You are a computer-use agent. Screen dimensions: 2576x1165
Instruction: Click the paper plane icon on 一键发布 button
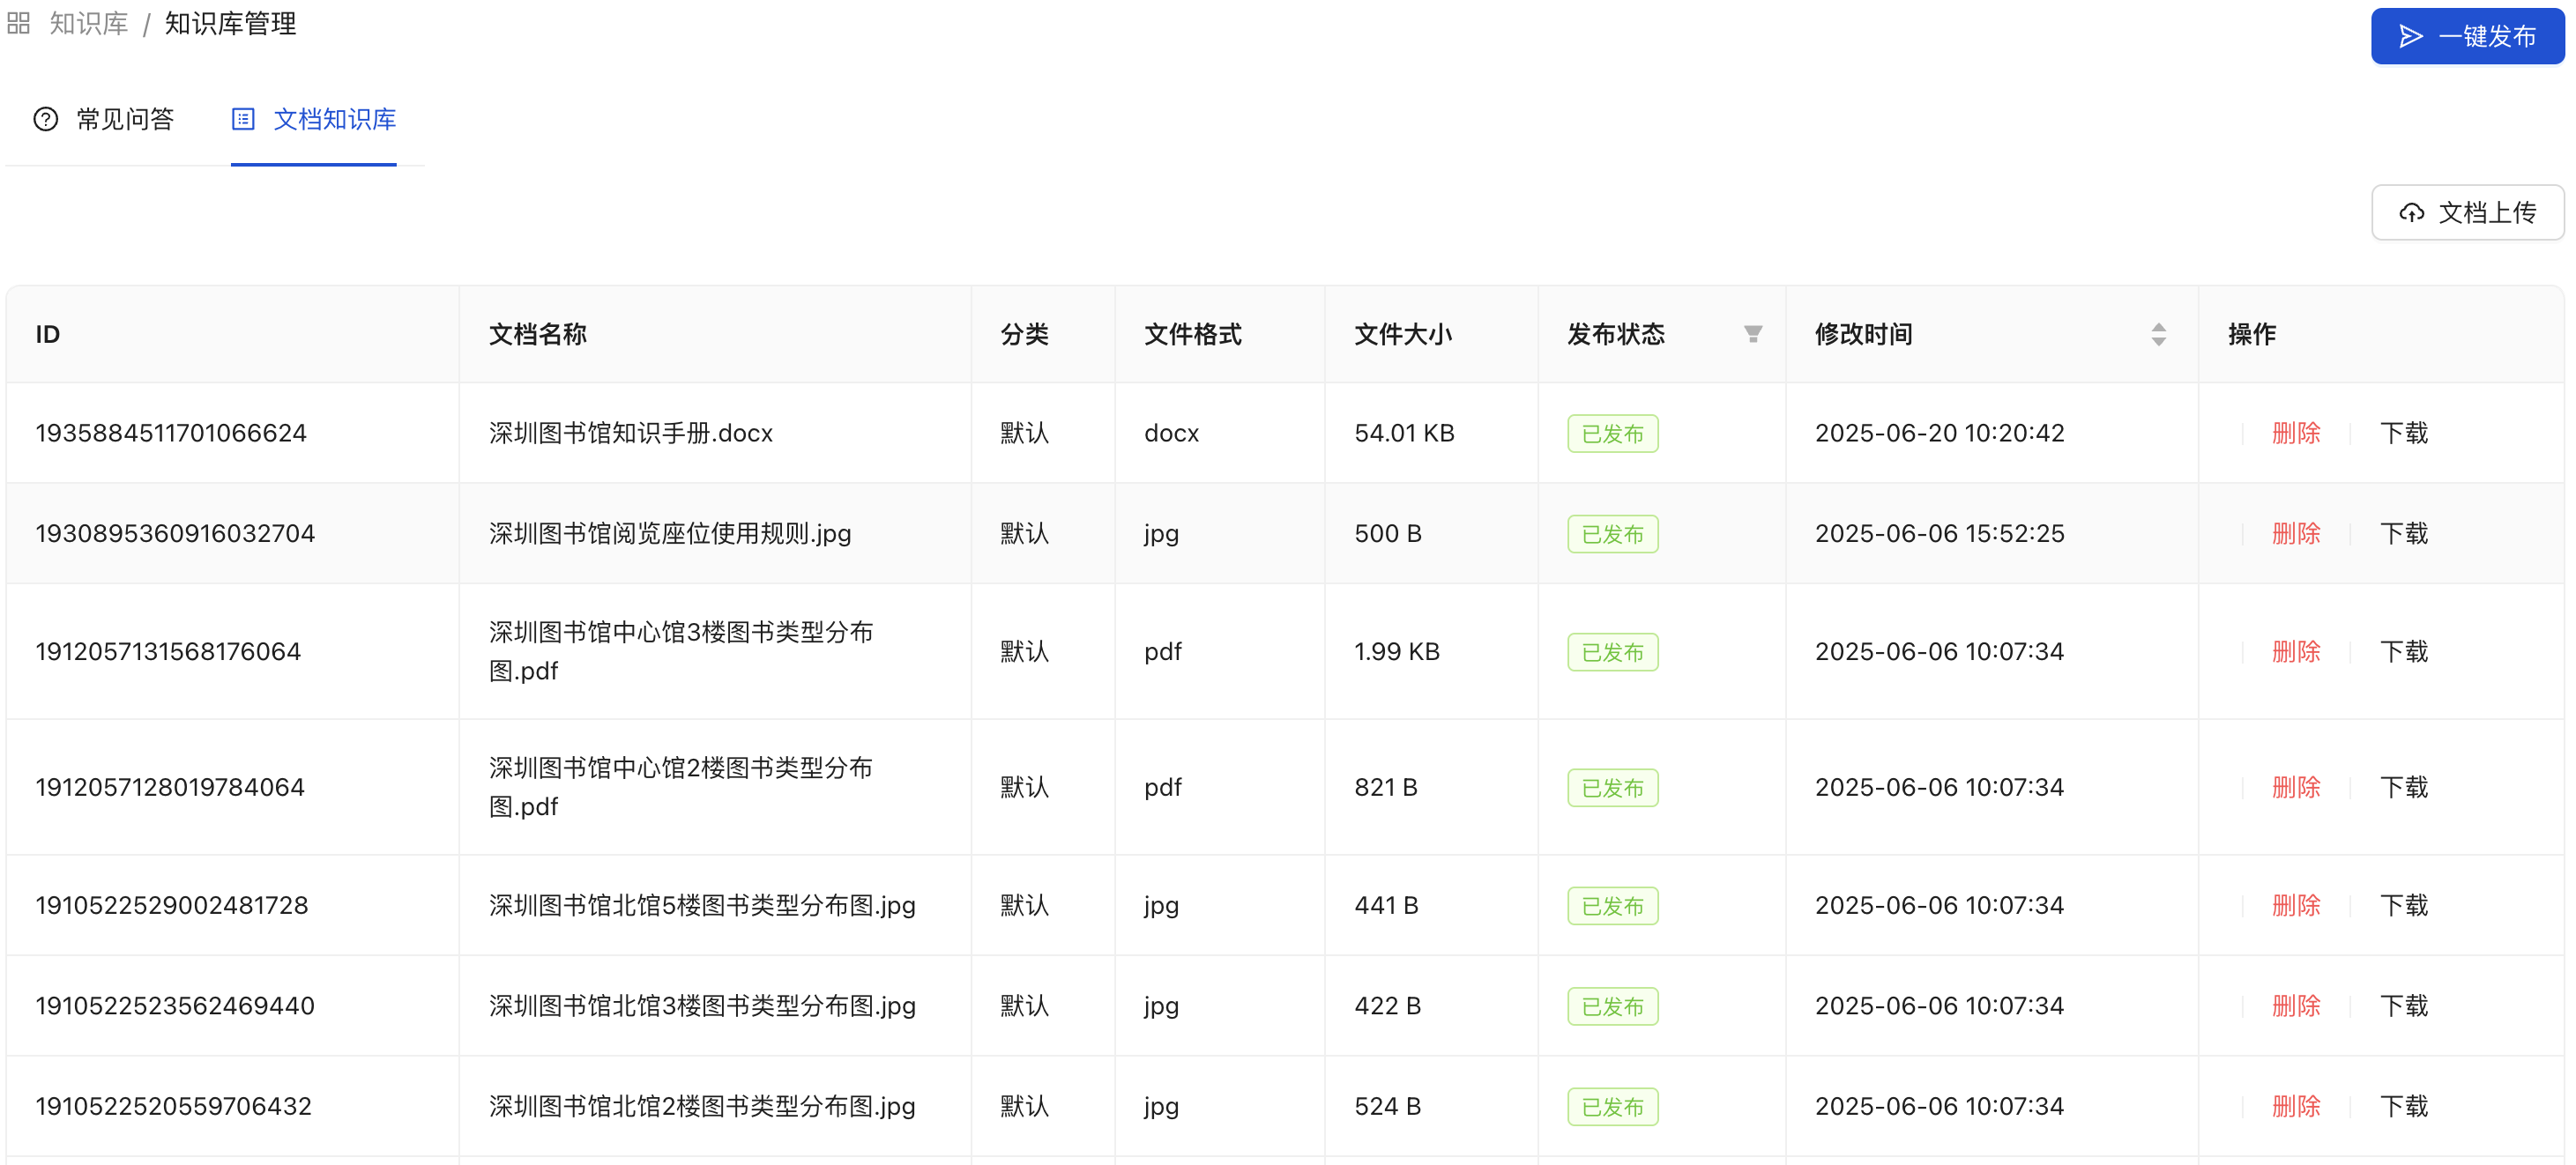tap(2410, 36)
